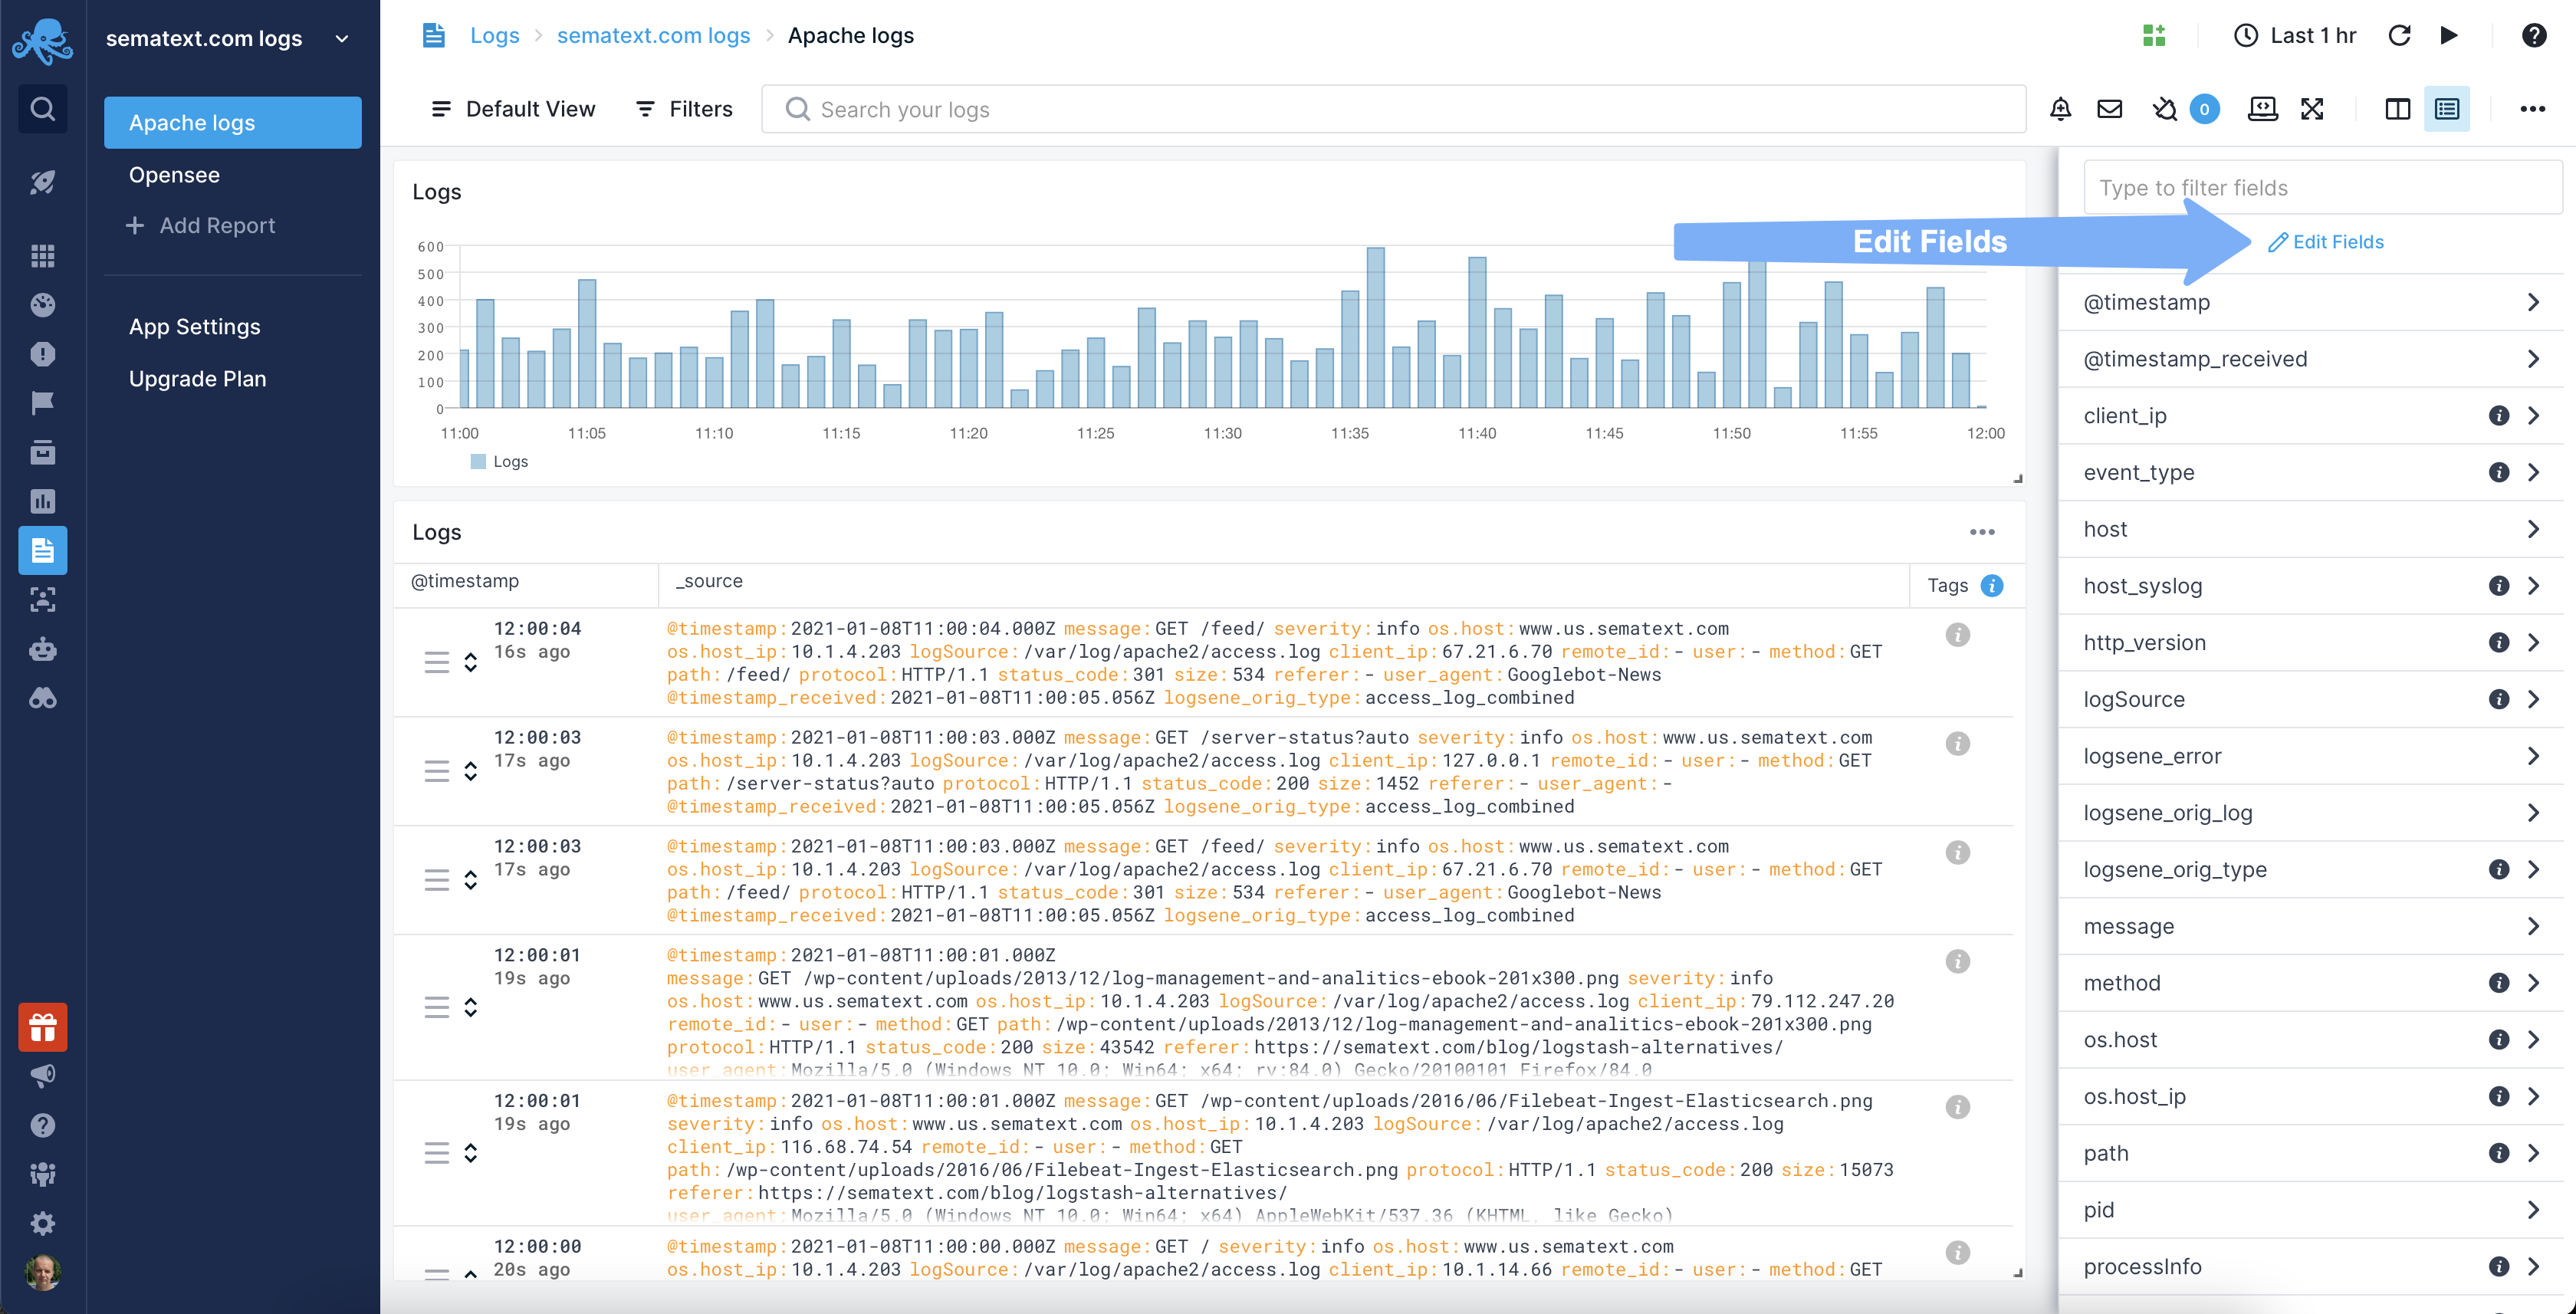
Task: Click the @timestamp column header
Action: (x=465, y=581)
